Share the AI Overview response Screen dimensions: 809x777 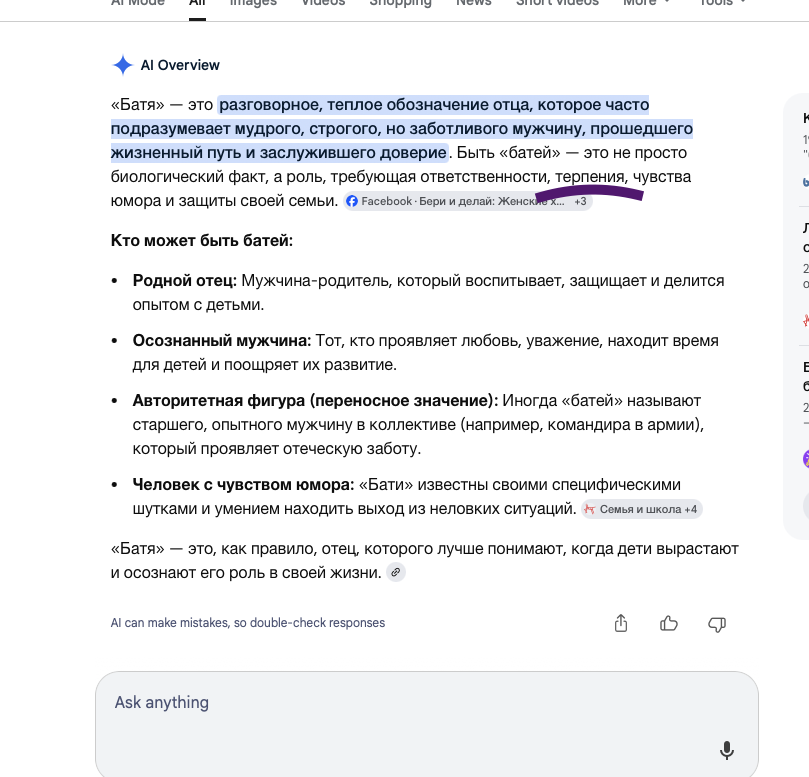coord(621,623)
